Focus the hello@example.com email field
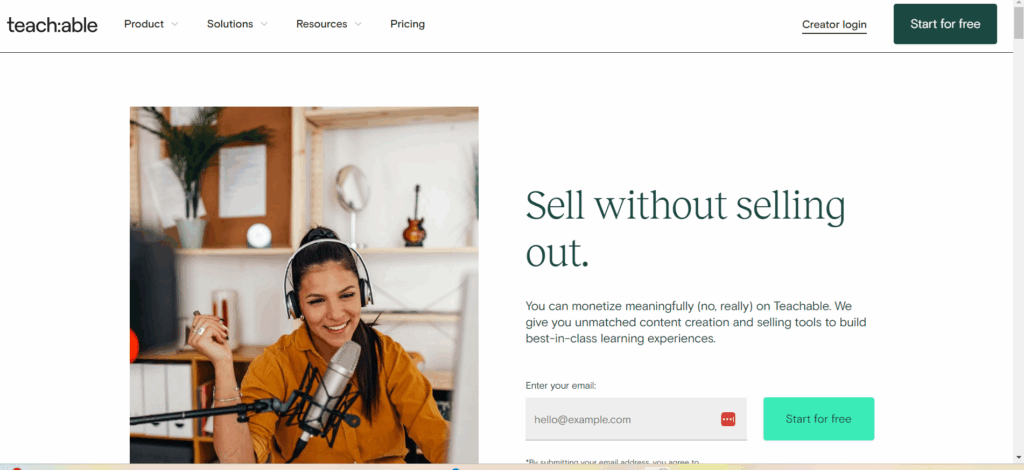Viewport: 1024px width, 470px height. (636, 419)
